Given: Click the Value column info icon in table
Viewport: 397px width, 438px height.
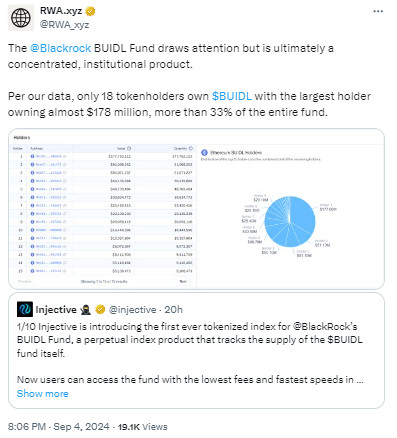Looking at the screenshot, I should [x=129, y=148].
